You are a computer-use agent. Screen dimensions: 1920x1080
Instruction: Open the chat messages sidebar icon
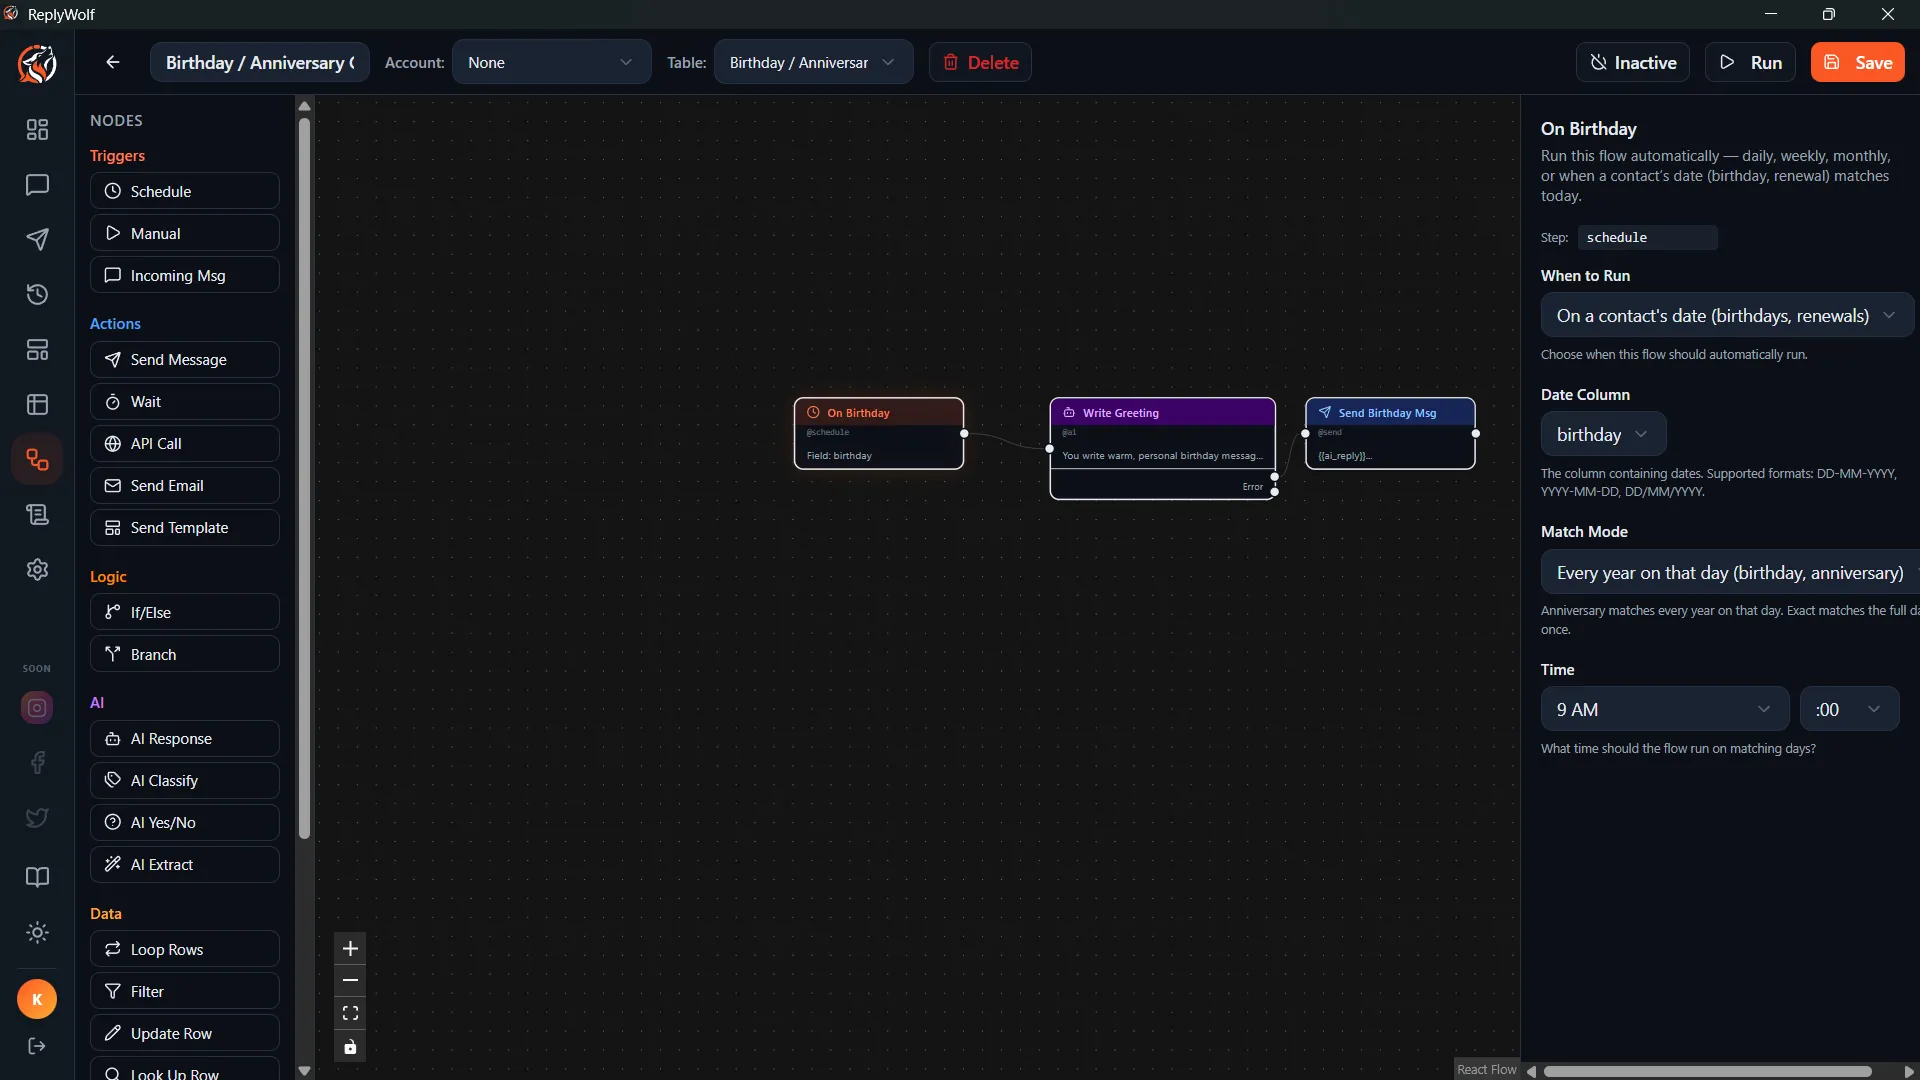(x=37, y=185)
